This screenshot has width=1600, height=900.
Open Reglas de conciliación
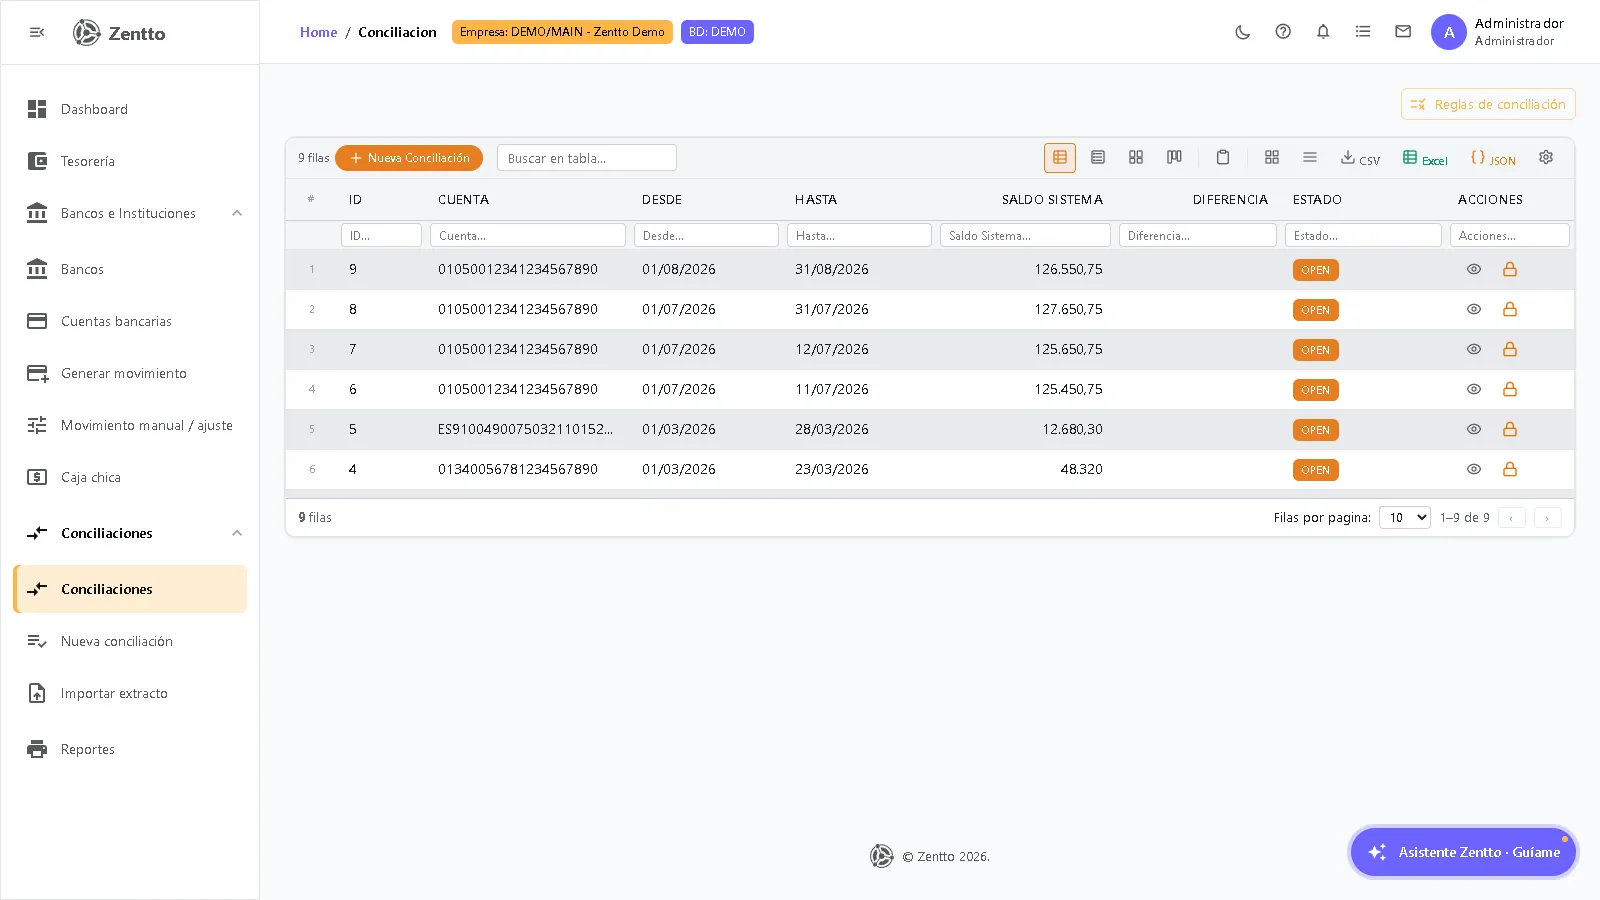(x=1488, y=104)
